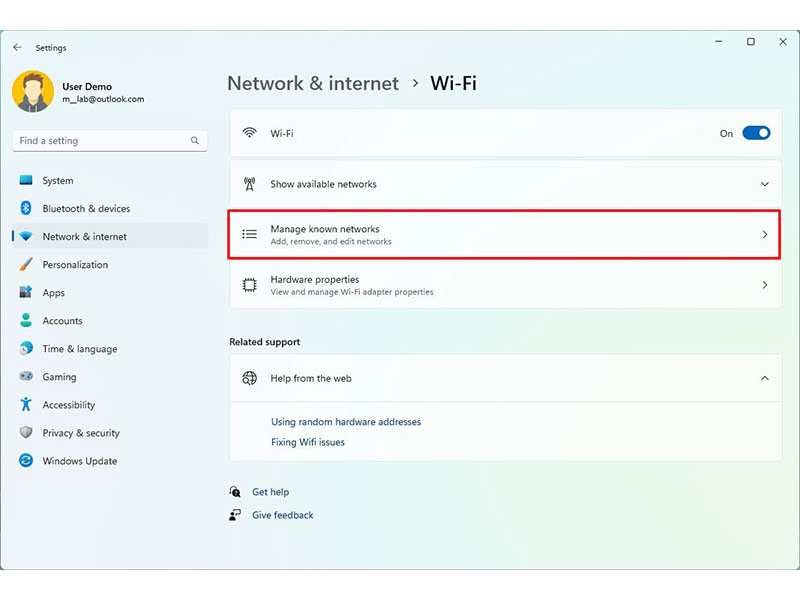
Task: Open Time & language settings
Action: pyautogui.click(x=110, y=348)
